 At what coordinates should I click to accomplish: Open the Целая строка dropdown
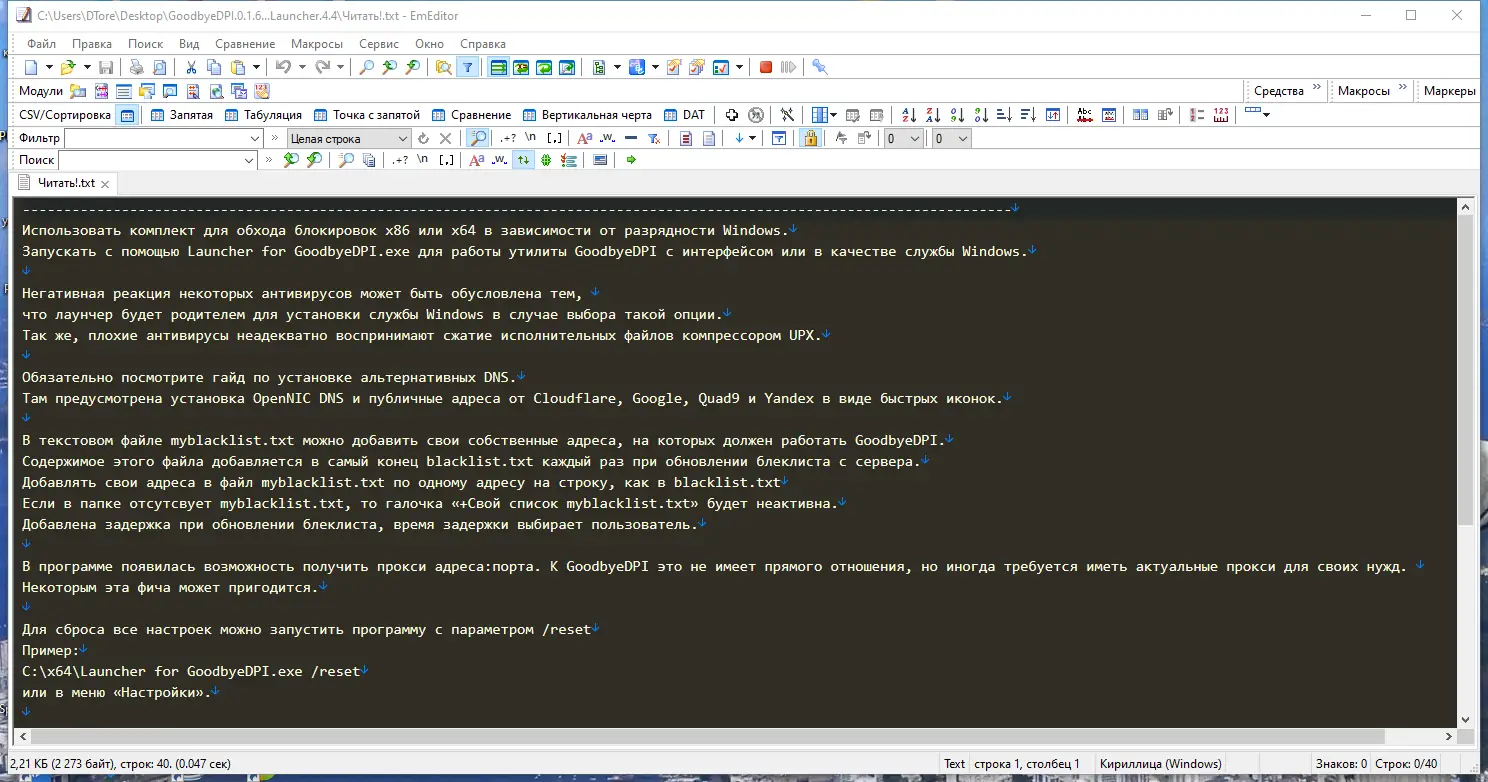click(x=403, y=137)
